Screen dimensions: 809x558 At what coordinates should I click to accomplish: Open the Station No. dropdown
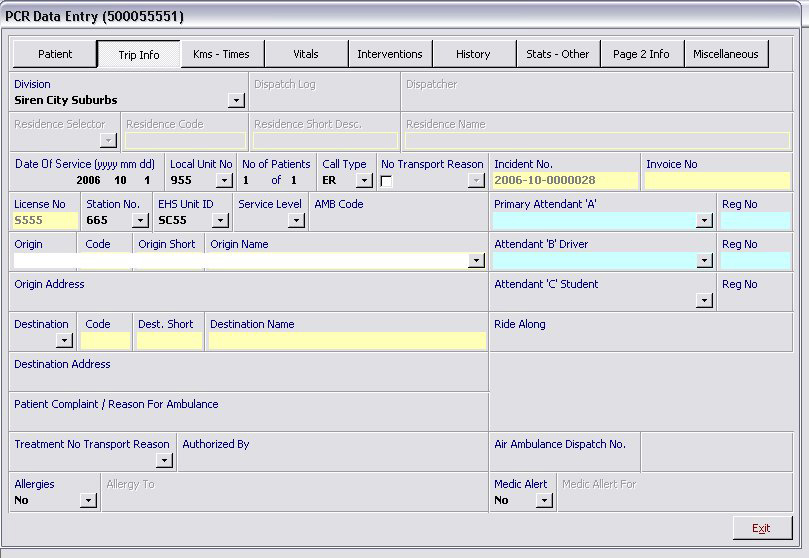click(140, 221)
